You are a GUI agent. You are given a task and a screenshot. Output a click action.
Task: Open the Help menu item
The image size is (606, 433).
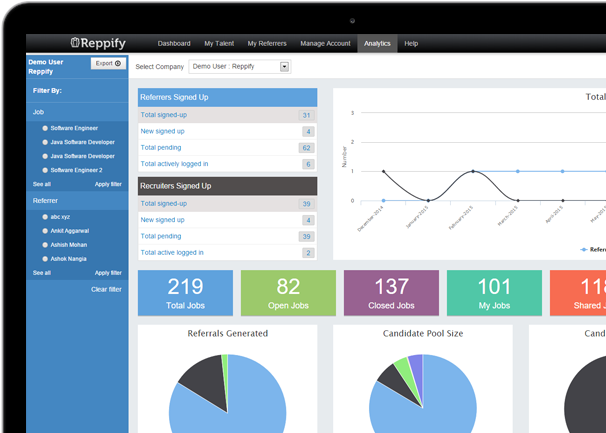pyautogui.click(x=411, y=44)
